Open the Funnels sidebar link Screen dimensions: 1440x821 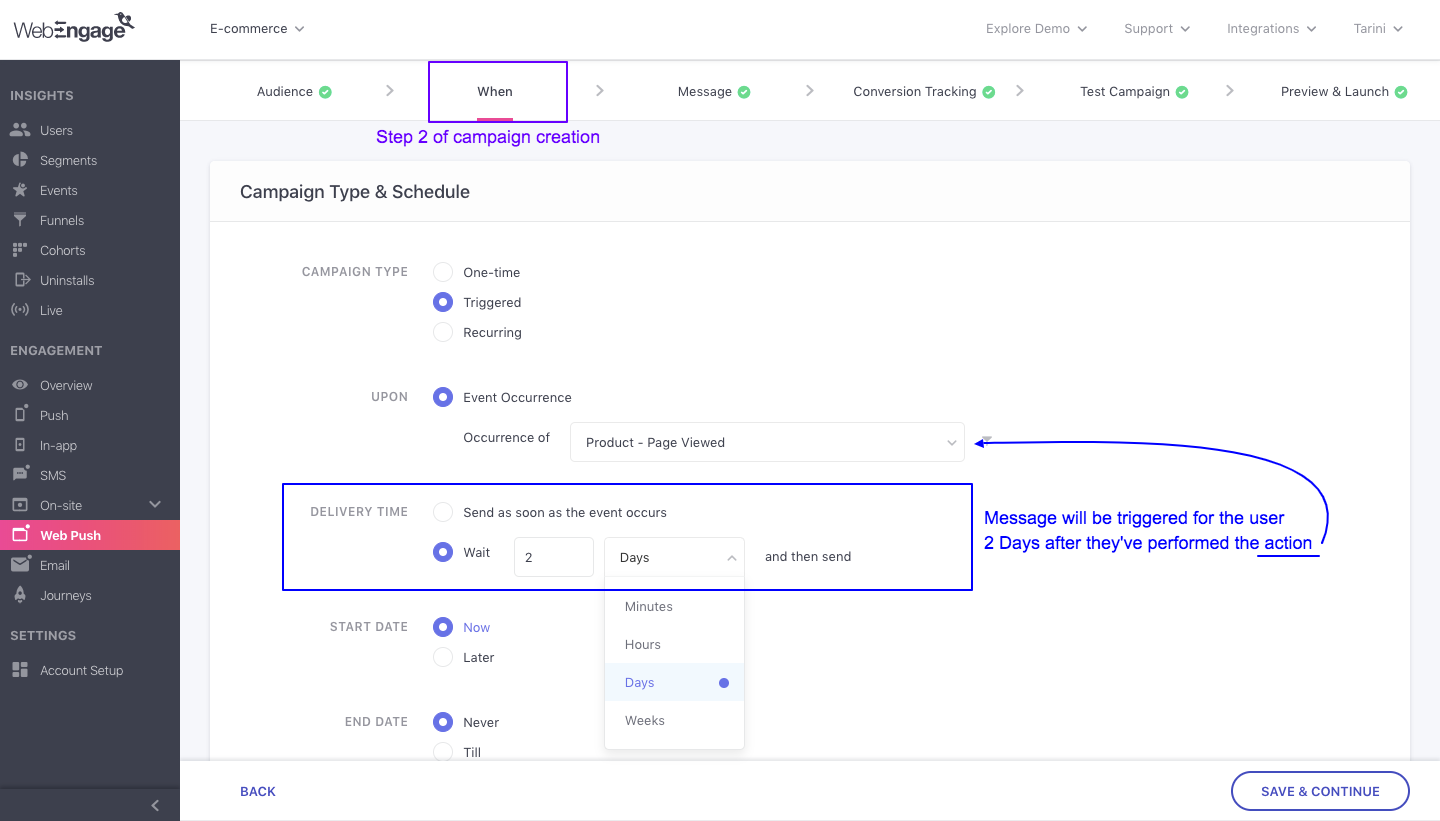point(62,220)
